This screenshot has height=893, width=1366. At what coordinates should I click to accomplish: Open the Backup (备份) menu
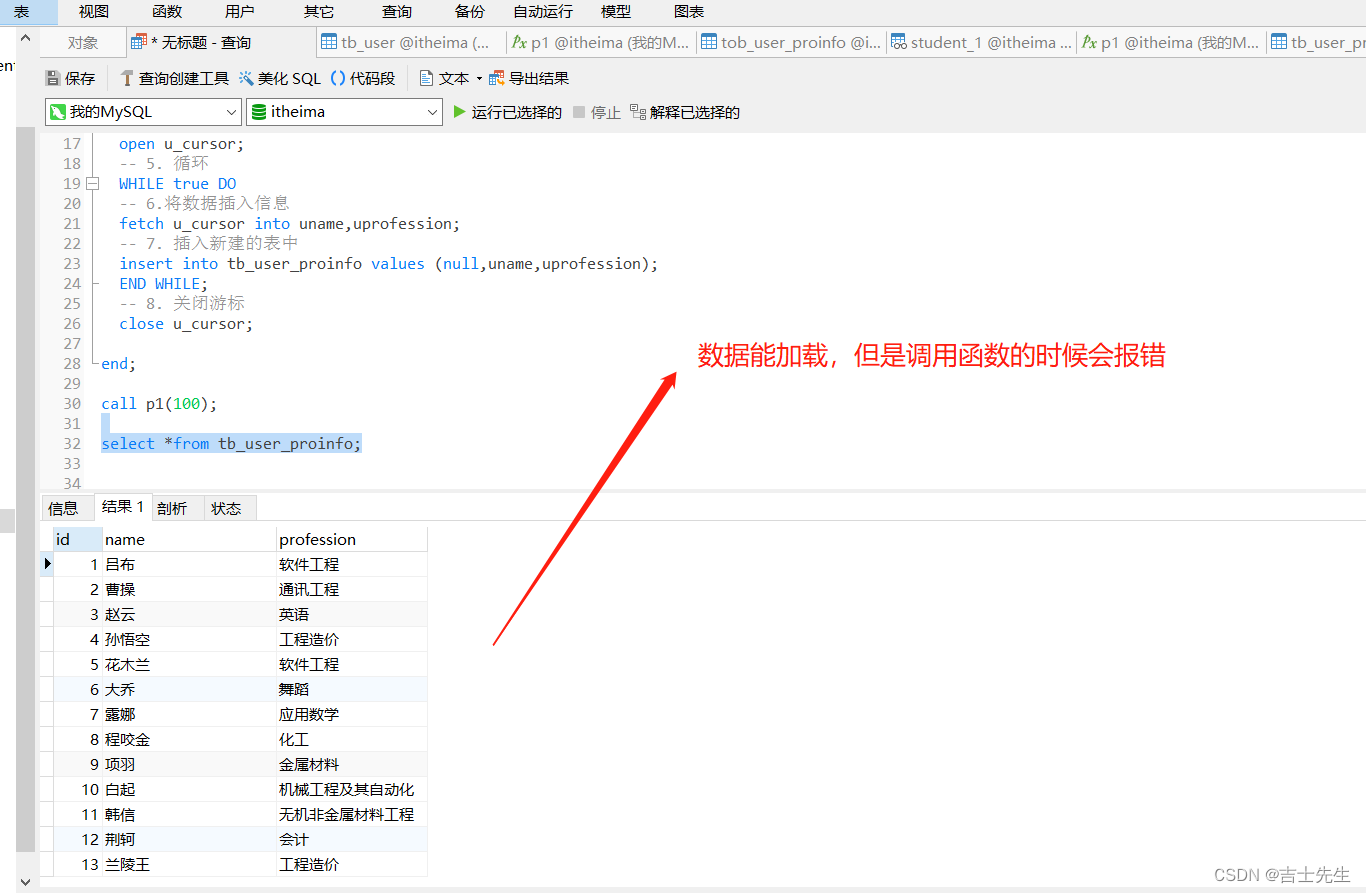click(x=470, y=12)
